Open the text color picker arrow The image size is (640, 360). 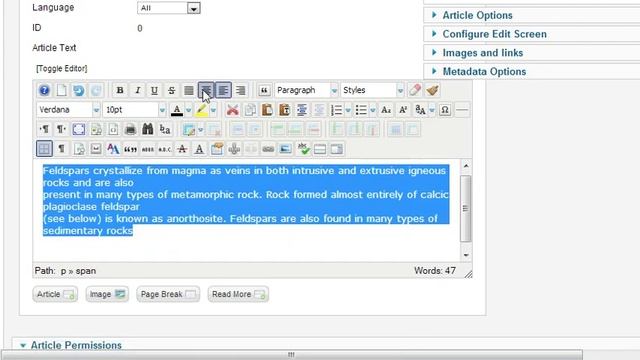click(x=189, y=110)
